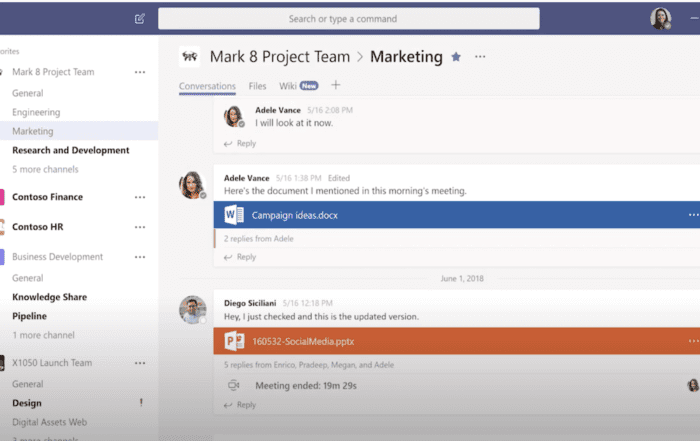The width and height of the screenshot is (700, 441).
Task: Switch to the Files tab
Action: click(x=257, y=86)
